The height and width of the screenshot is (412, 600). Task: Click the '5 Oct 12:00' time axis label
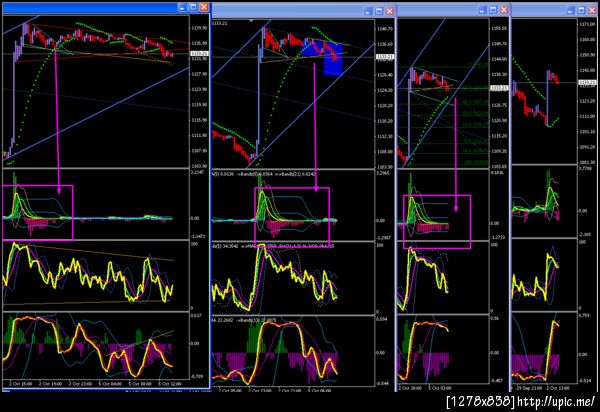pyautogui.click(x=170, y=383)
